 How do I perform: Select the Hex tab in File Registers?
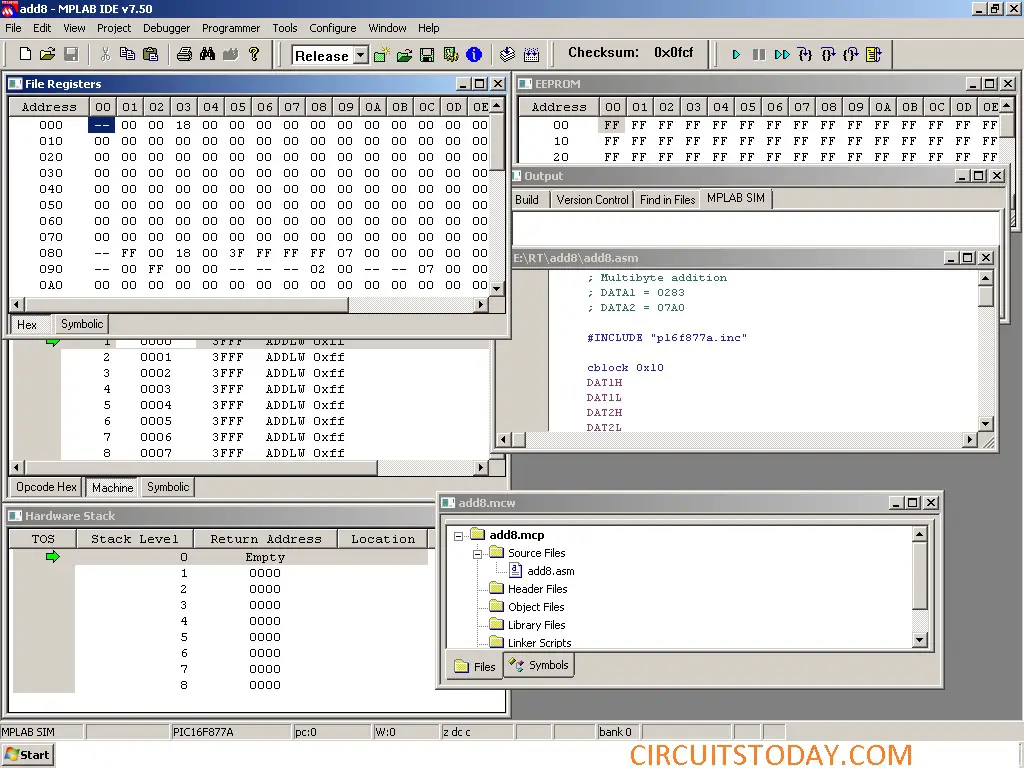coord(27,325)
